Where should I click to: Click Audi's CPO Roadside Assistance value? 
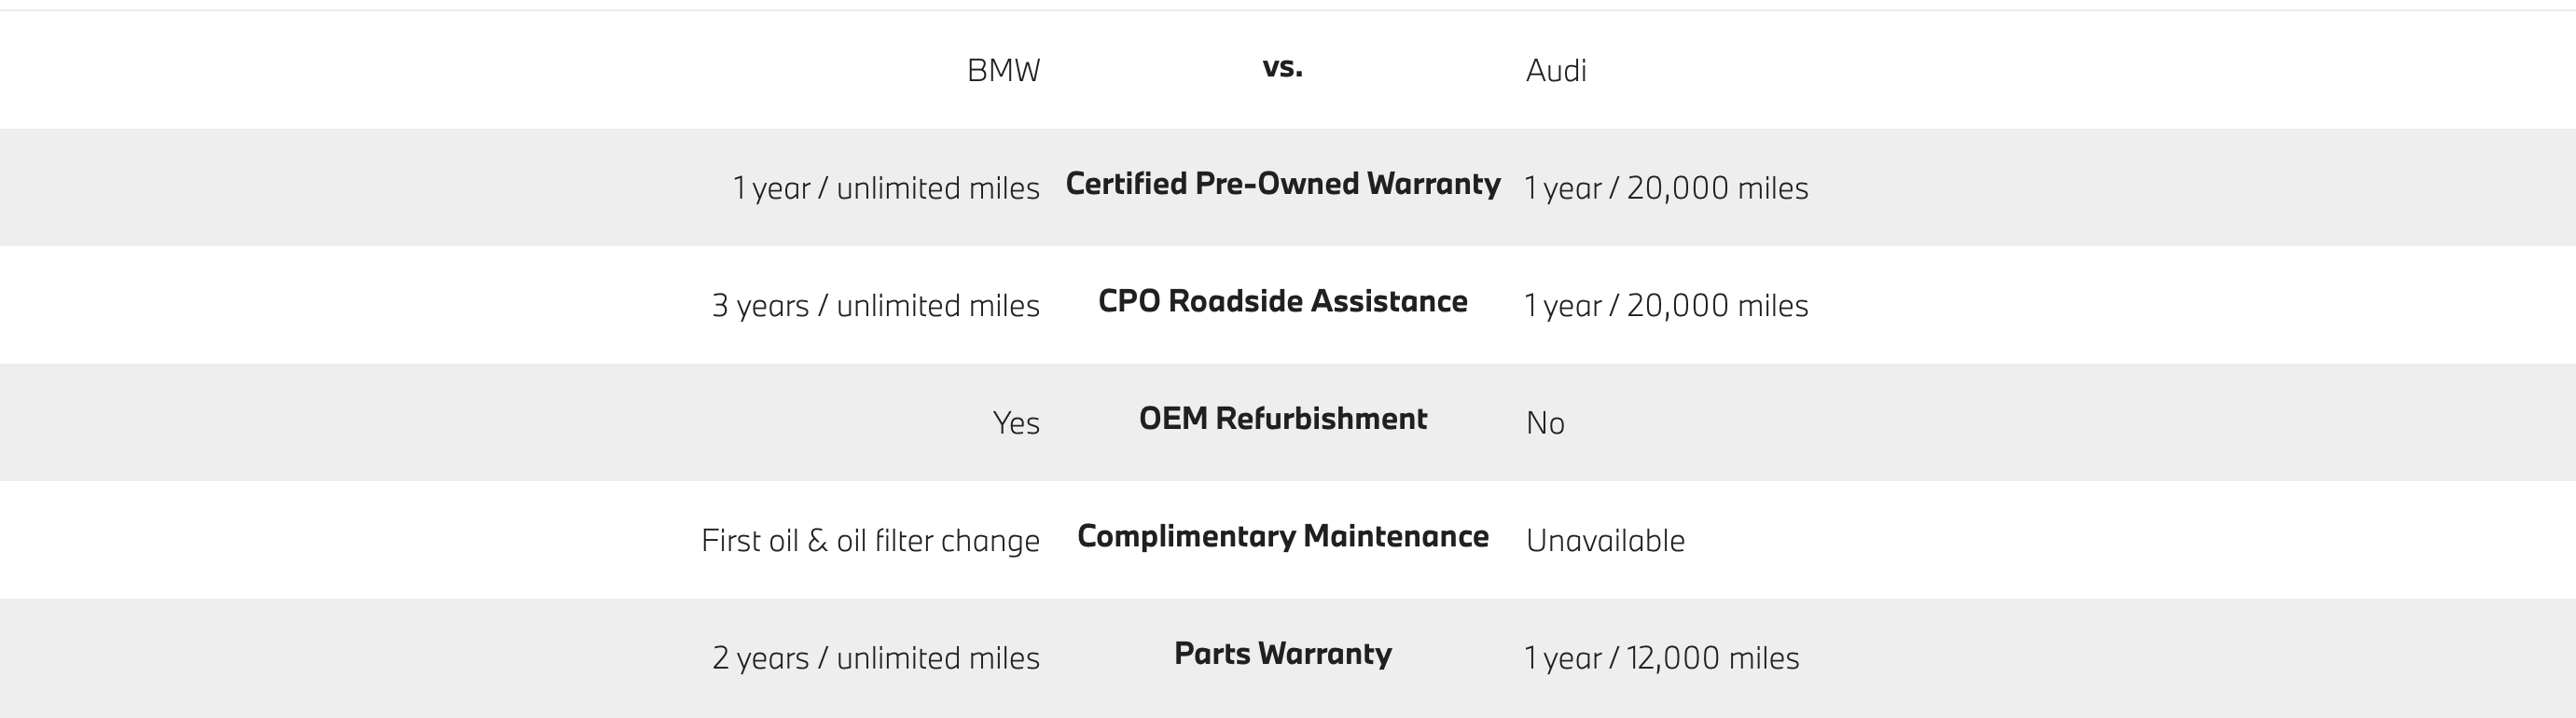click(1666, 305)
